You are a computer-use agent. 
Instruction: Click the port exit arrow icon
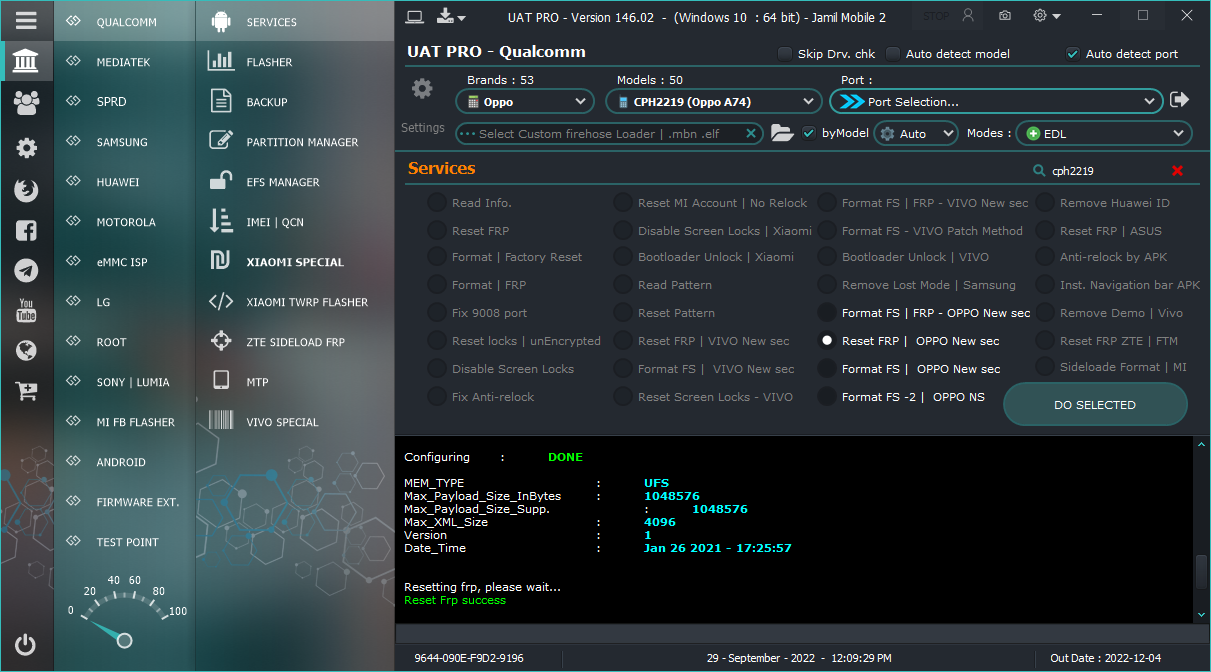[1179, 100]
